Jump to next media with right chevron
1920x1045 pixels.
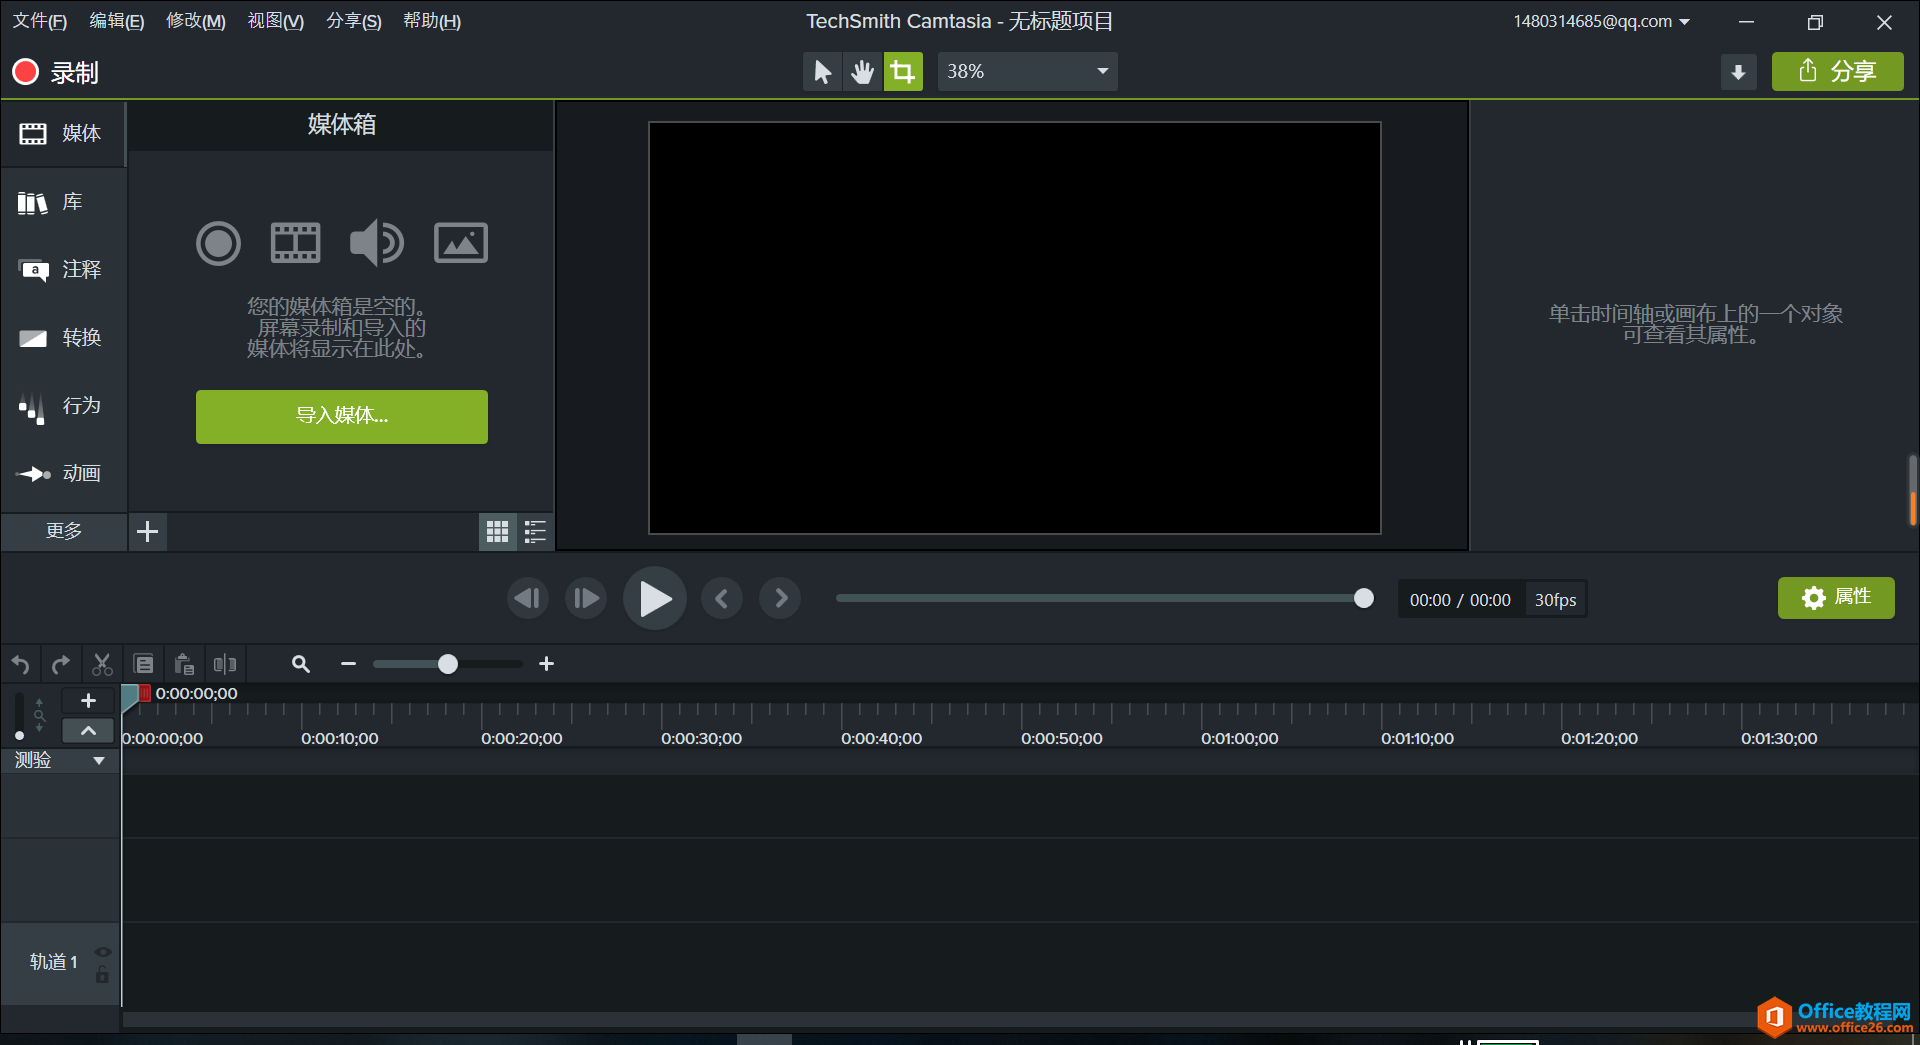780,598
